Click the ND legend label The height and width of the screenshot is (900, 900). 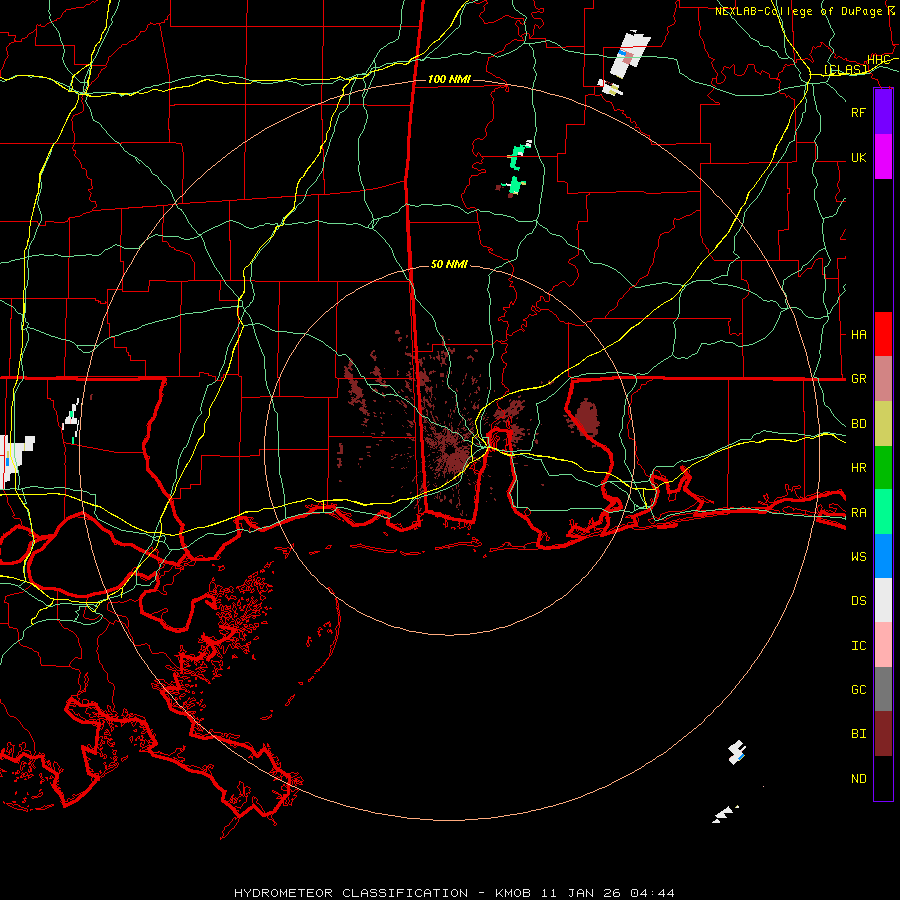coord(858,778)
